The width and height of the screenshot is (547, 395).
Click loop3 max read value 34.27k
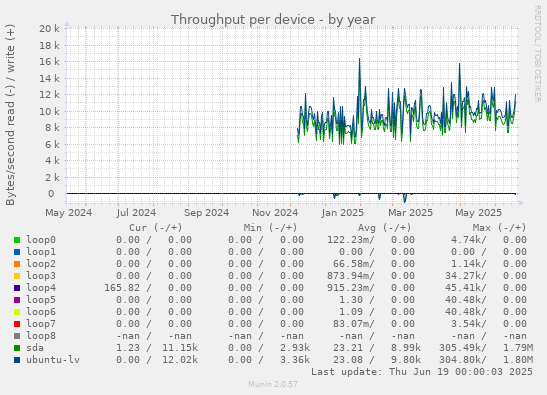tap(465, 276)
